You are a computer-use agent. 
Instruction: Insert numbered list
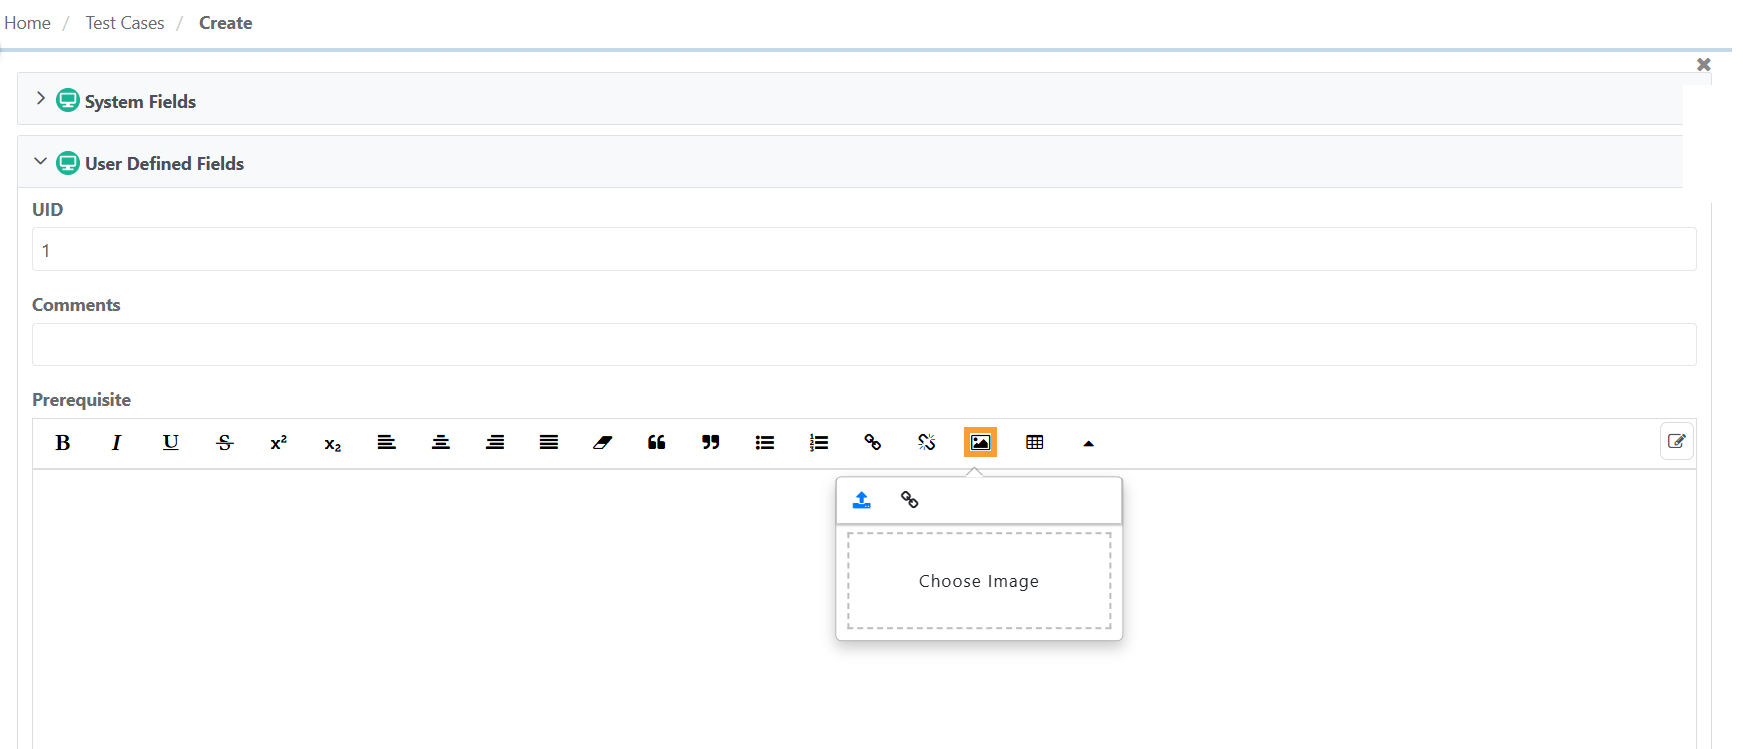(818, 442)
